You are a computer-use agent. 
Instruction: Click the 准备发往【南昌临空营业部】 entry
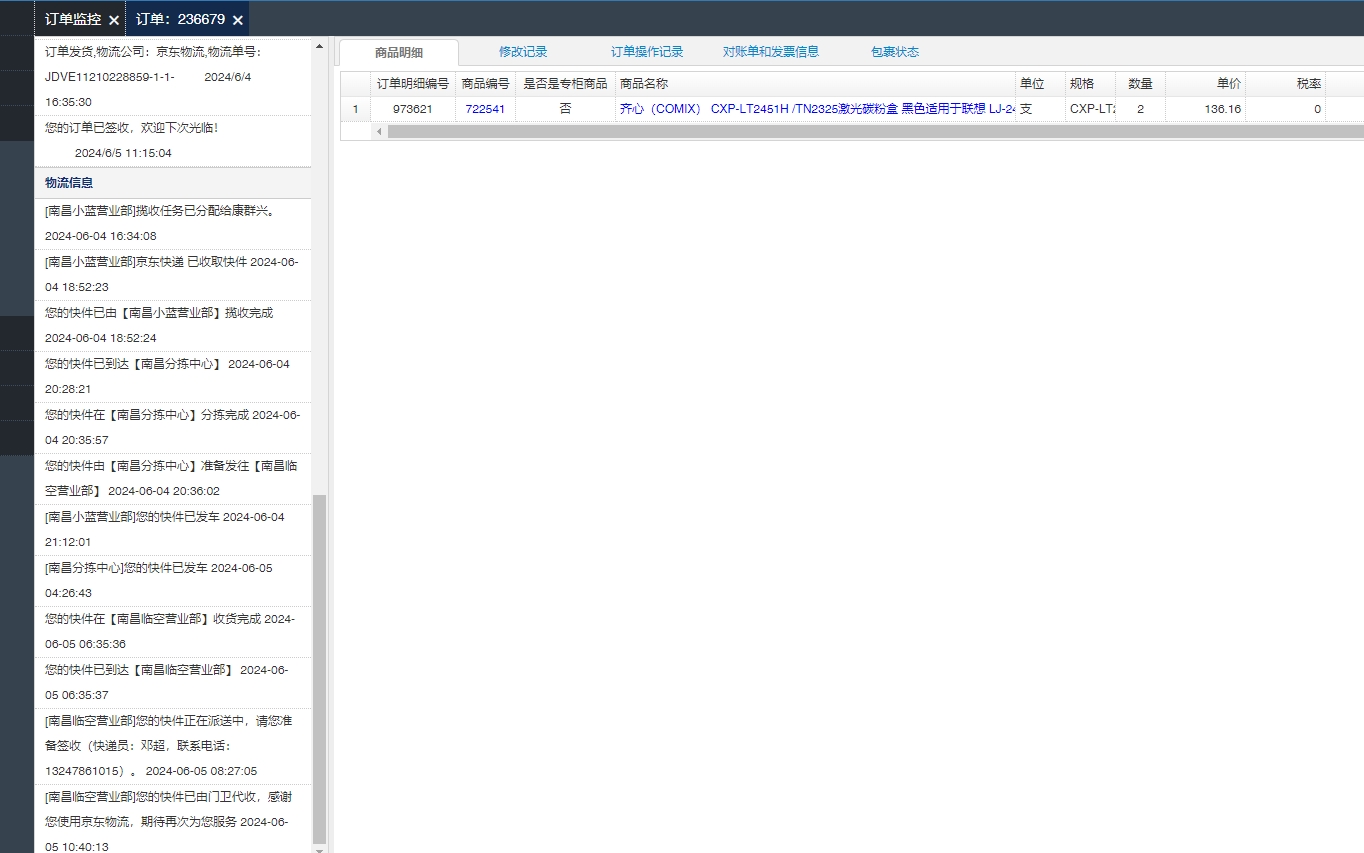point(173,478)
